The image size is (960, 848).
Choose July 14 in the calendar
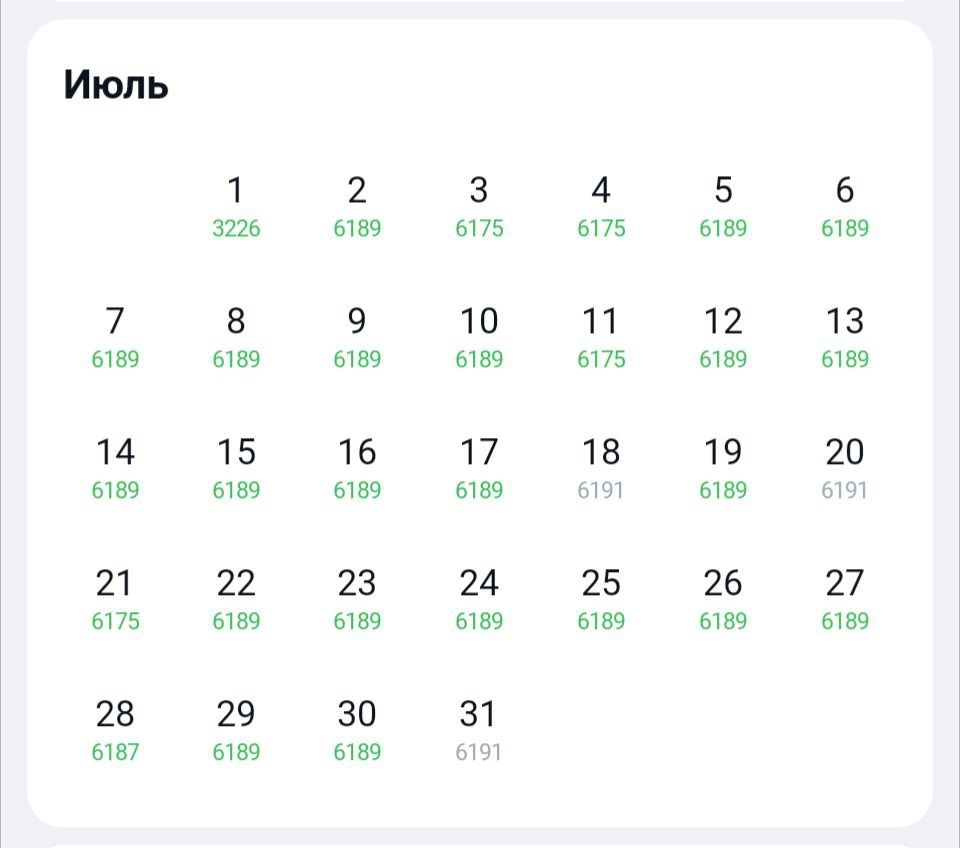115,468
